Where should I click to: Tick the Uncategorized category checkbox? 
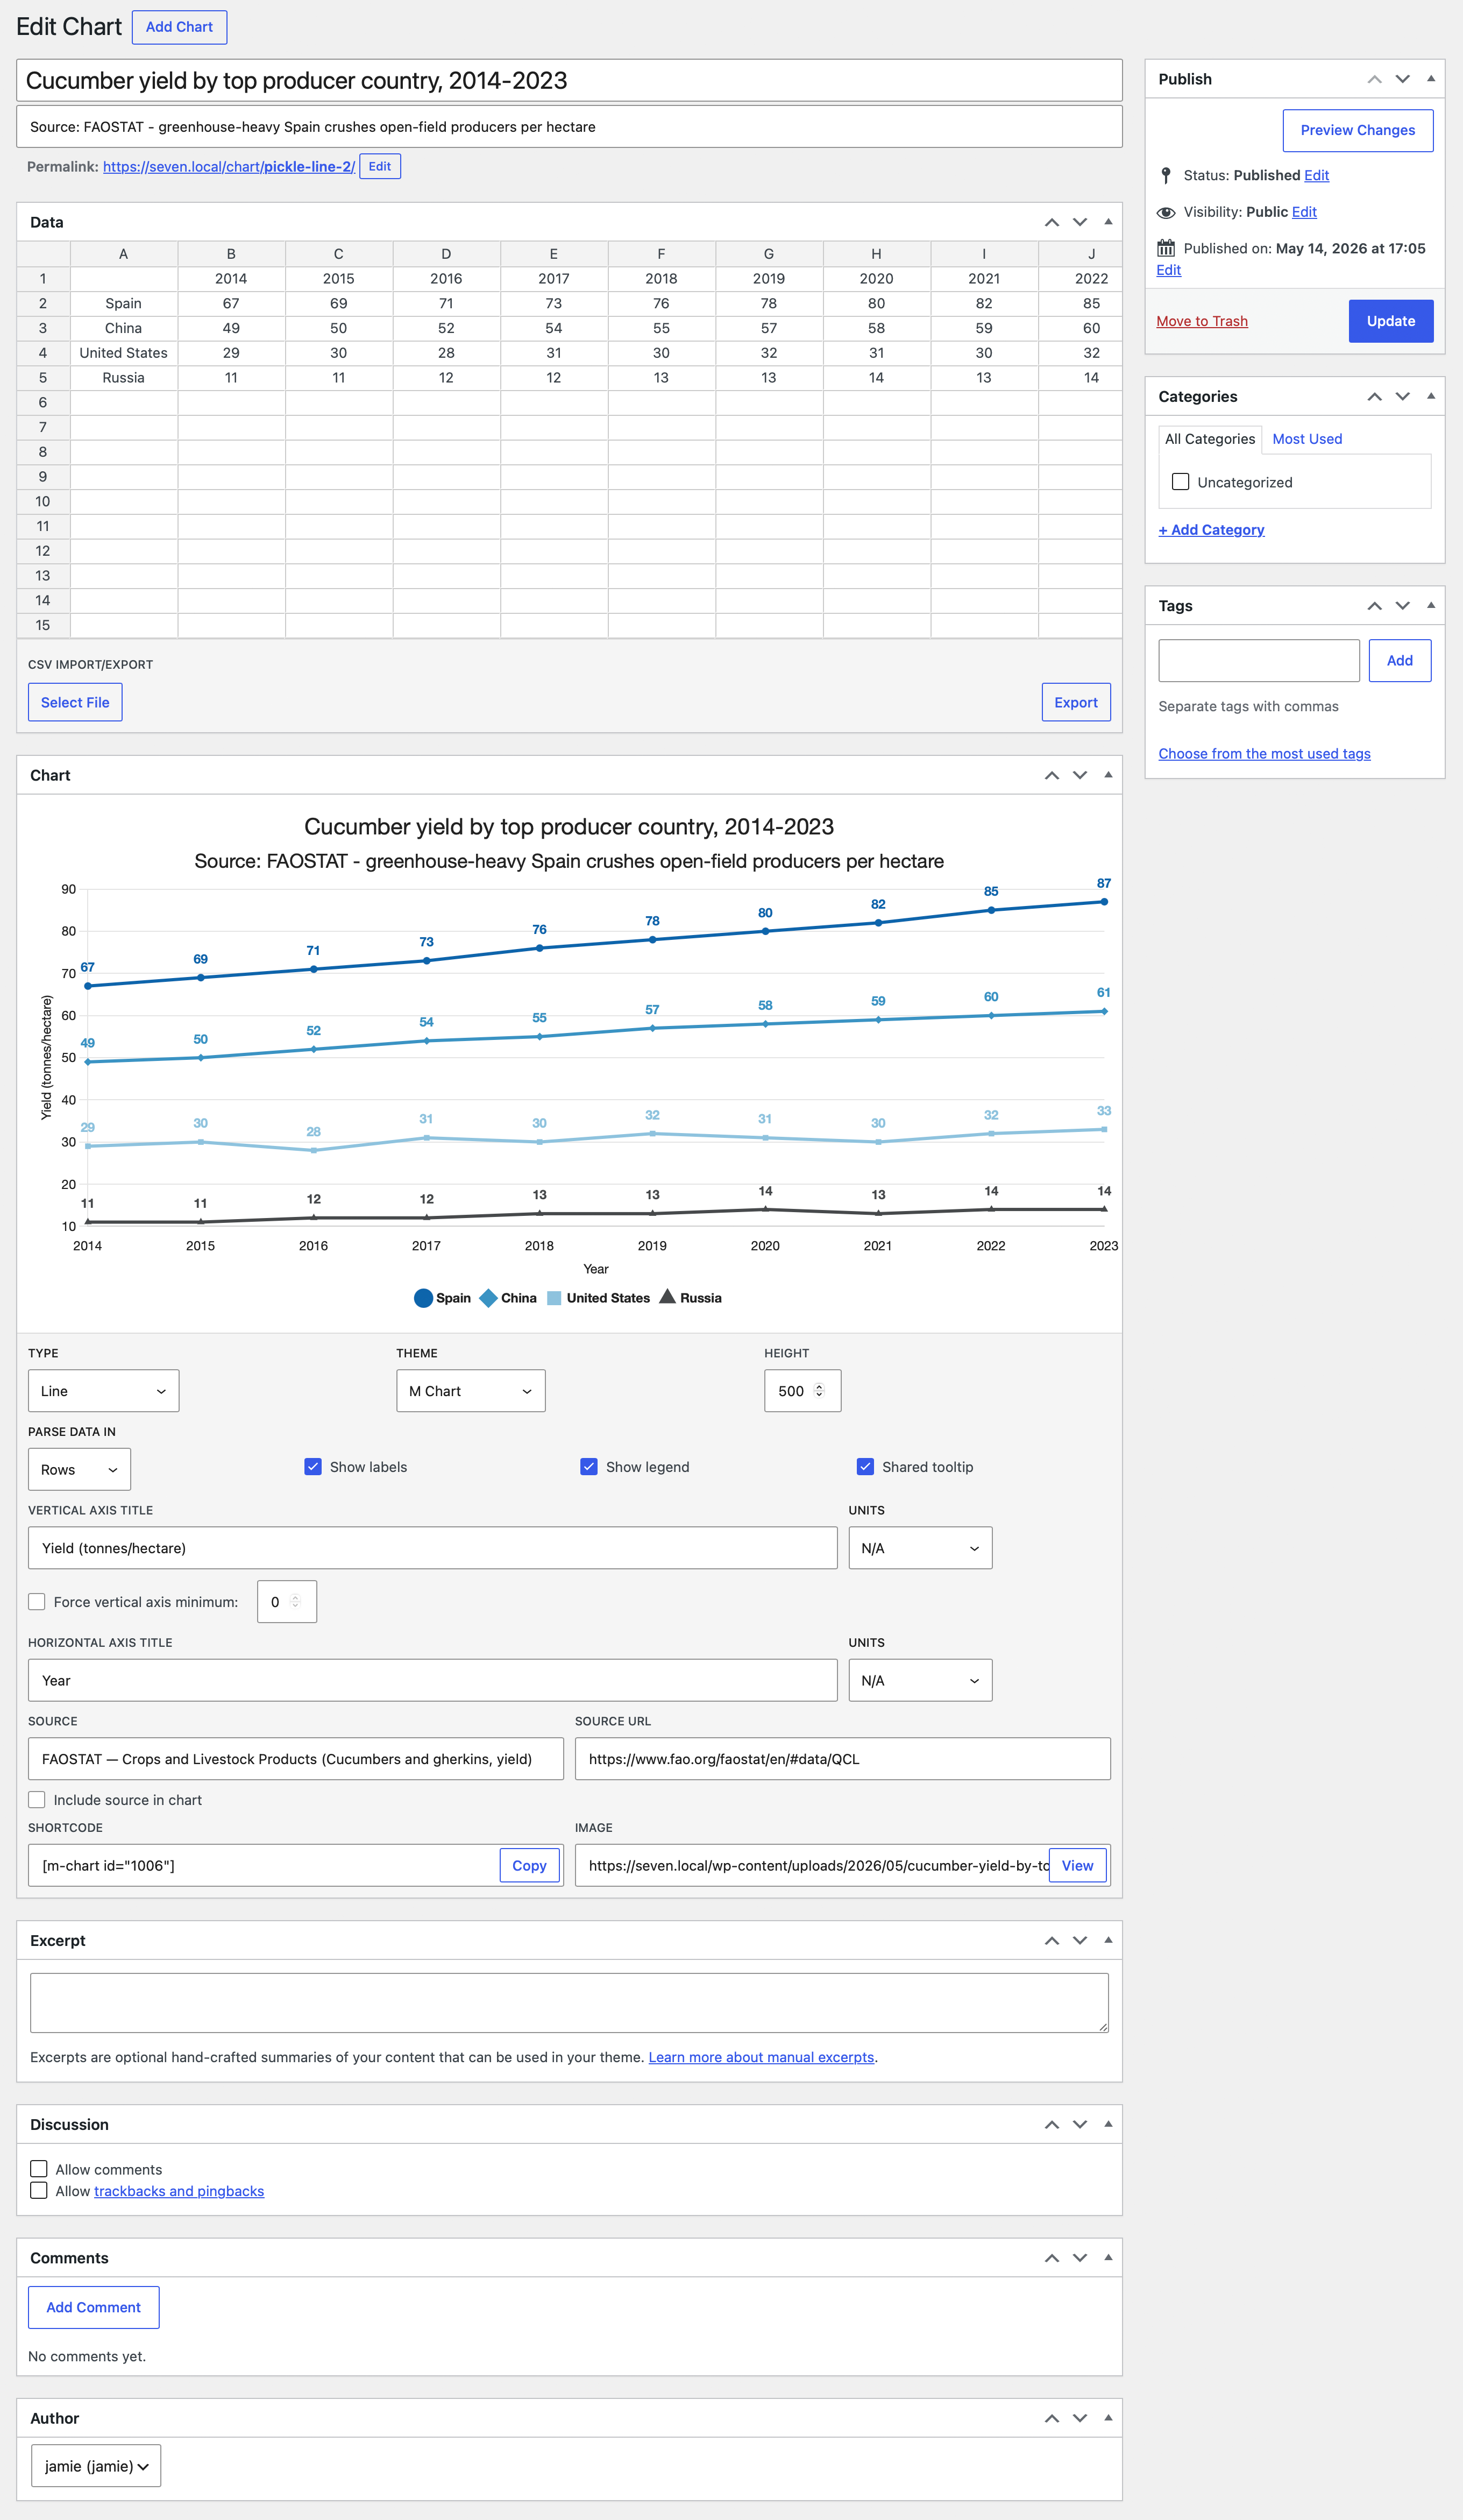[x=1180, y=482]
